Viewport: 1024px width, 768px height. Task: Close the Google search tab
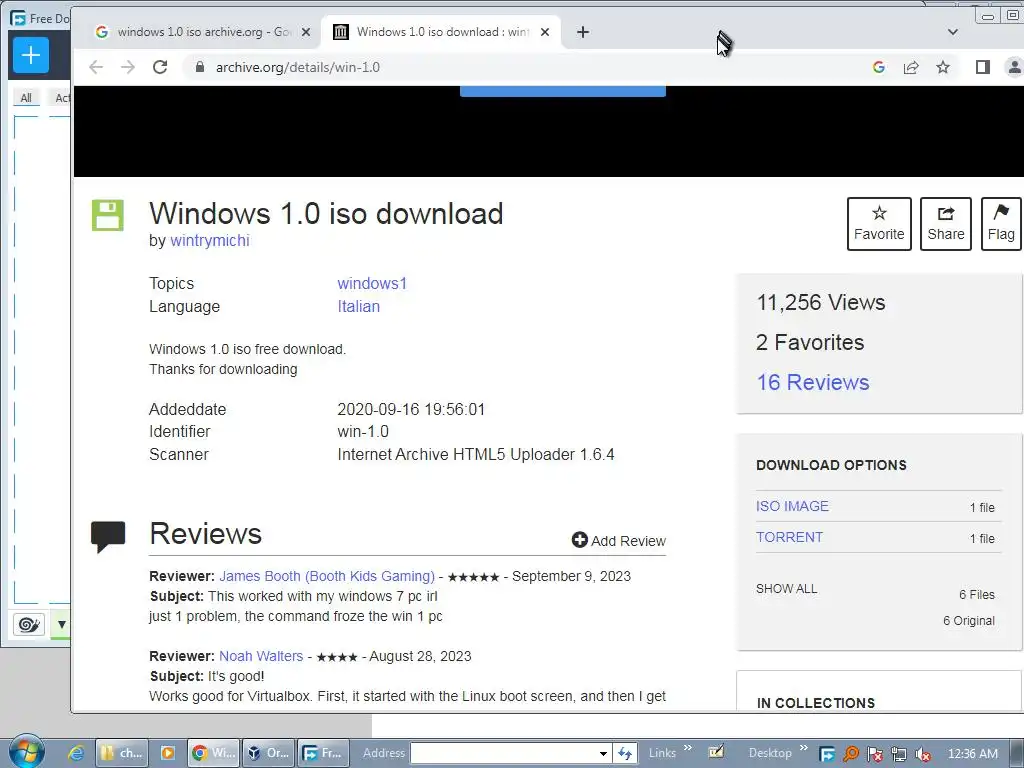pyautogui.click(x=306, y=32)
